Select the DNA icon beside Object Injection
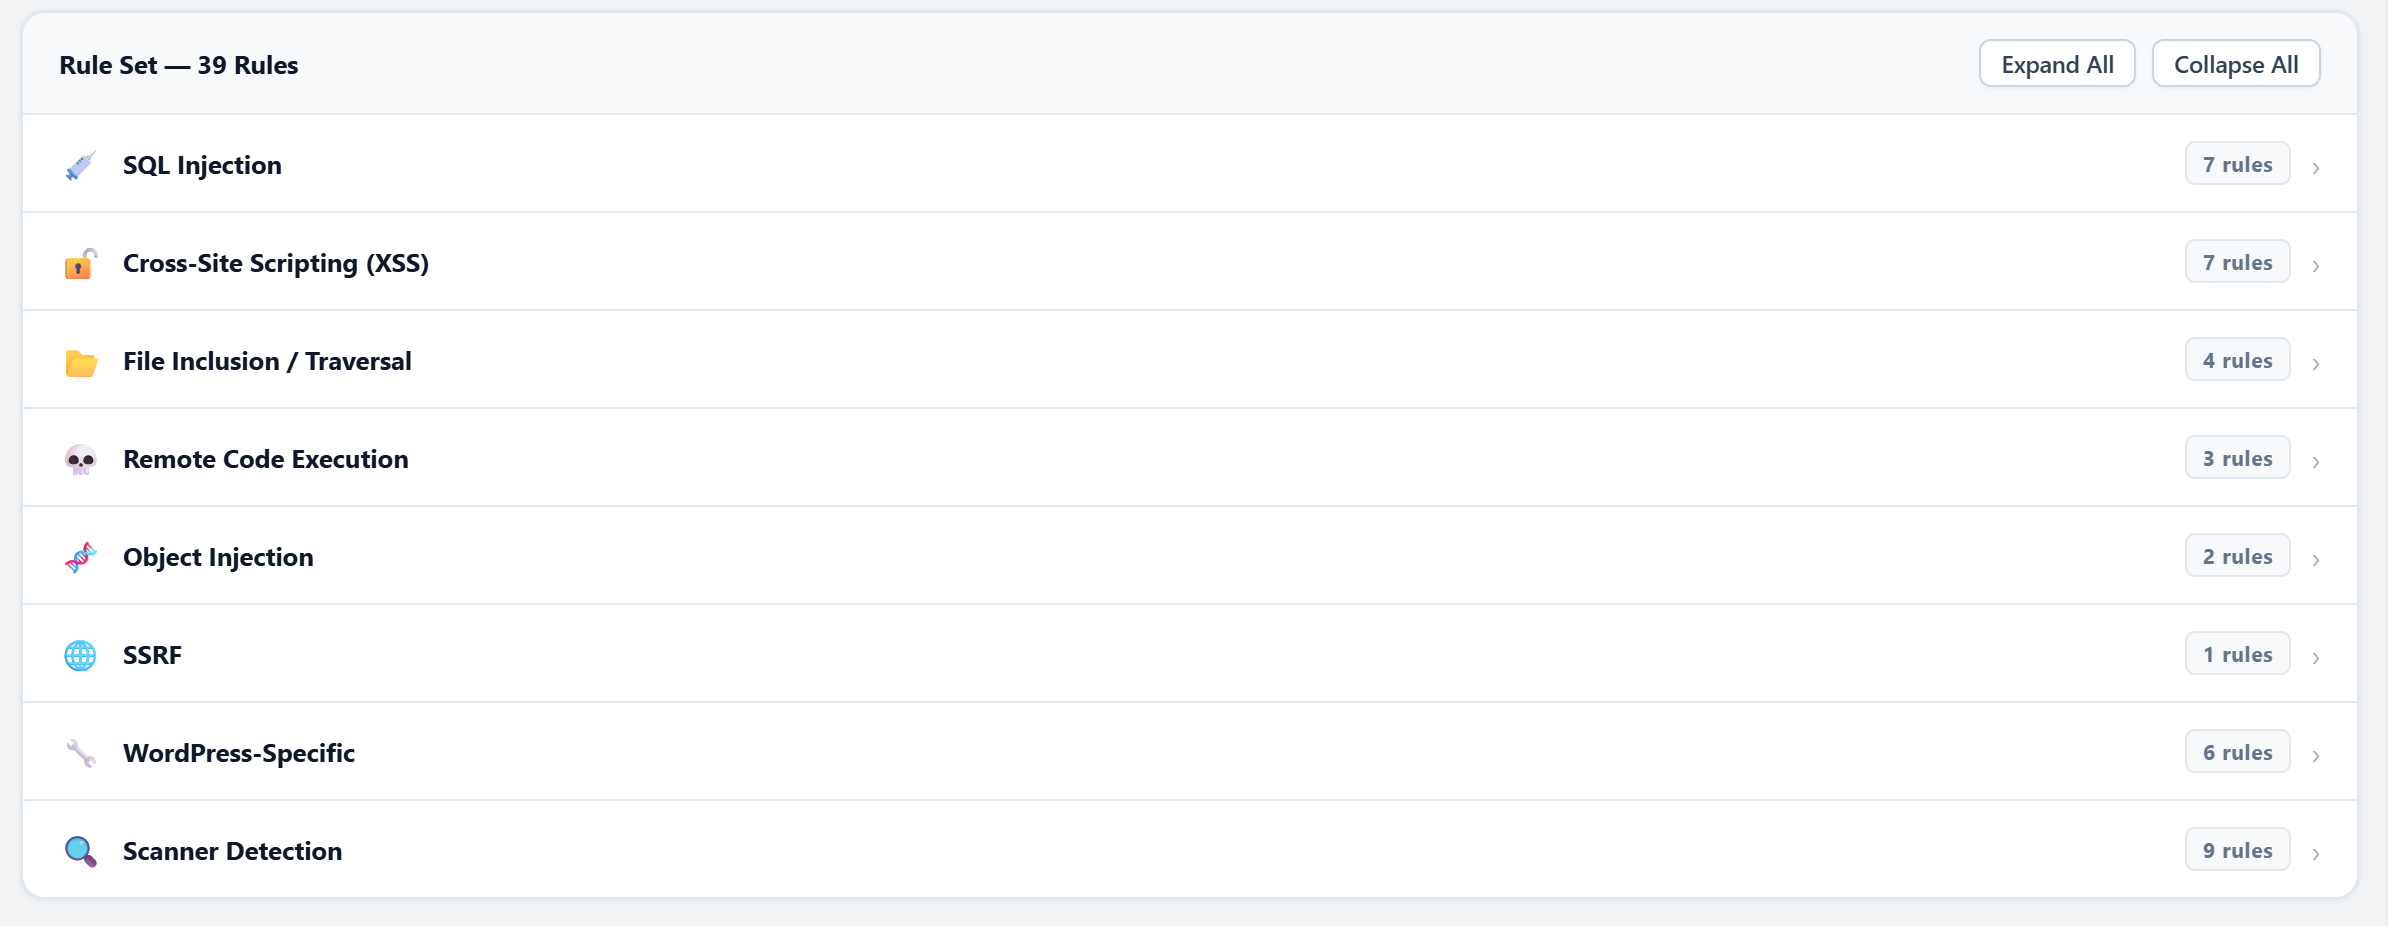This screenshot has height=926, width=2388. click(80, 557)
